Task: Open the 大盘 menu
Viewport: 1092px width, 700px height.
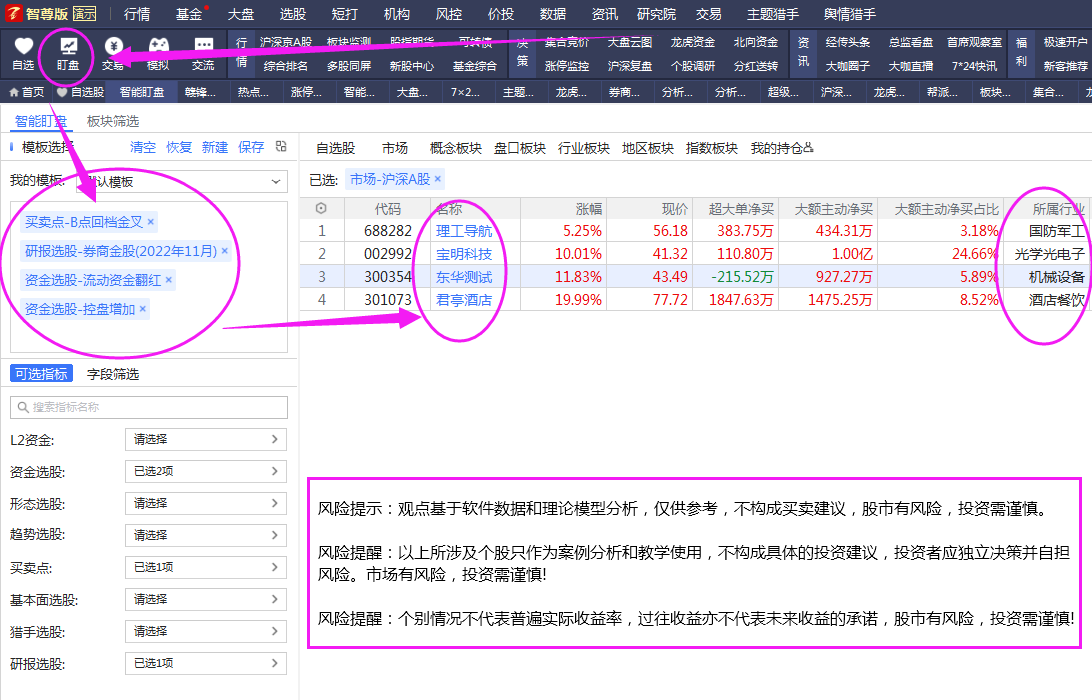Action: tap(241, 14)
